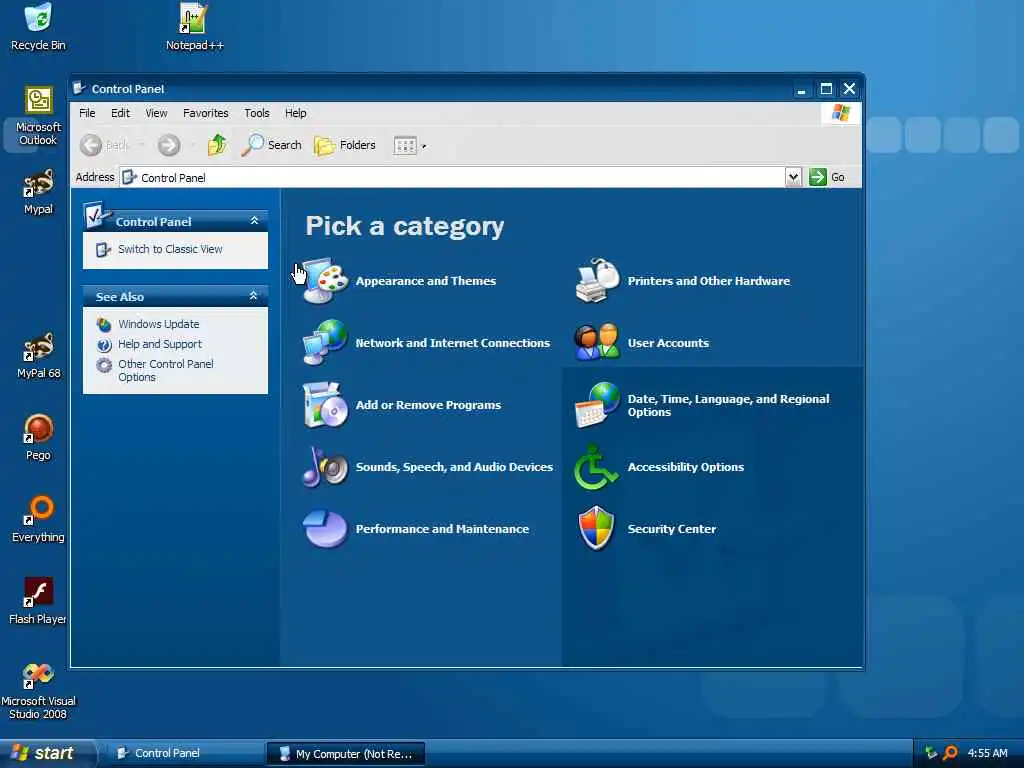Screen dimensions: 1024x768
Task: Open Performance and Maintenance pie chart icon
Action: [325, 529]
